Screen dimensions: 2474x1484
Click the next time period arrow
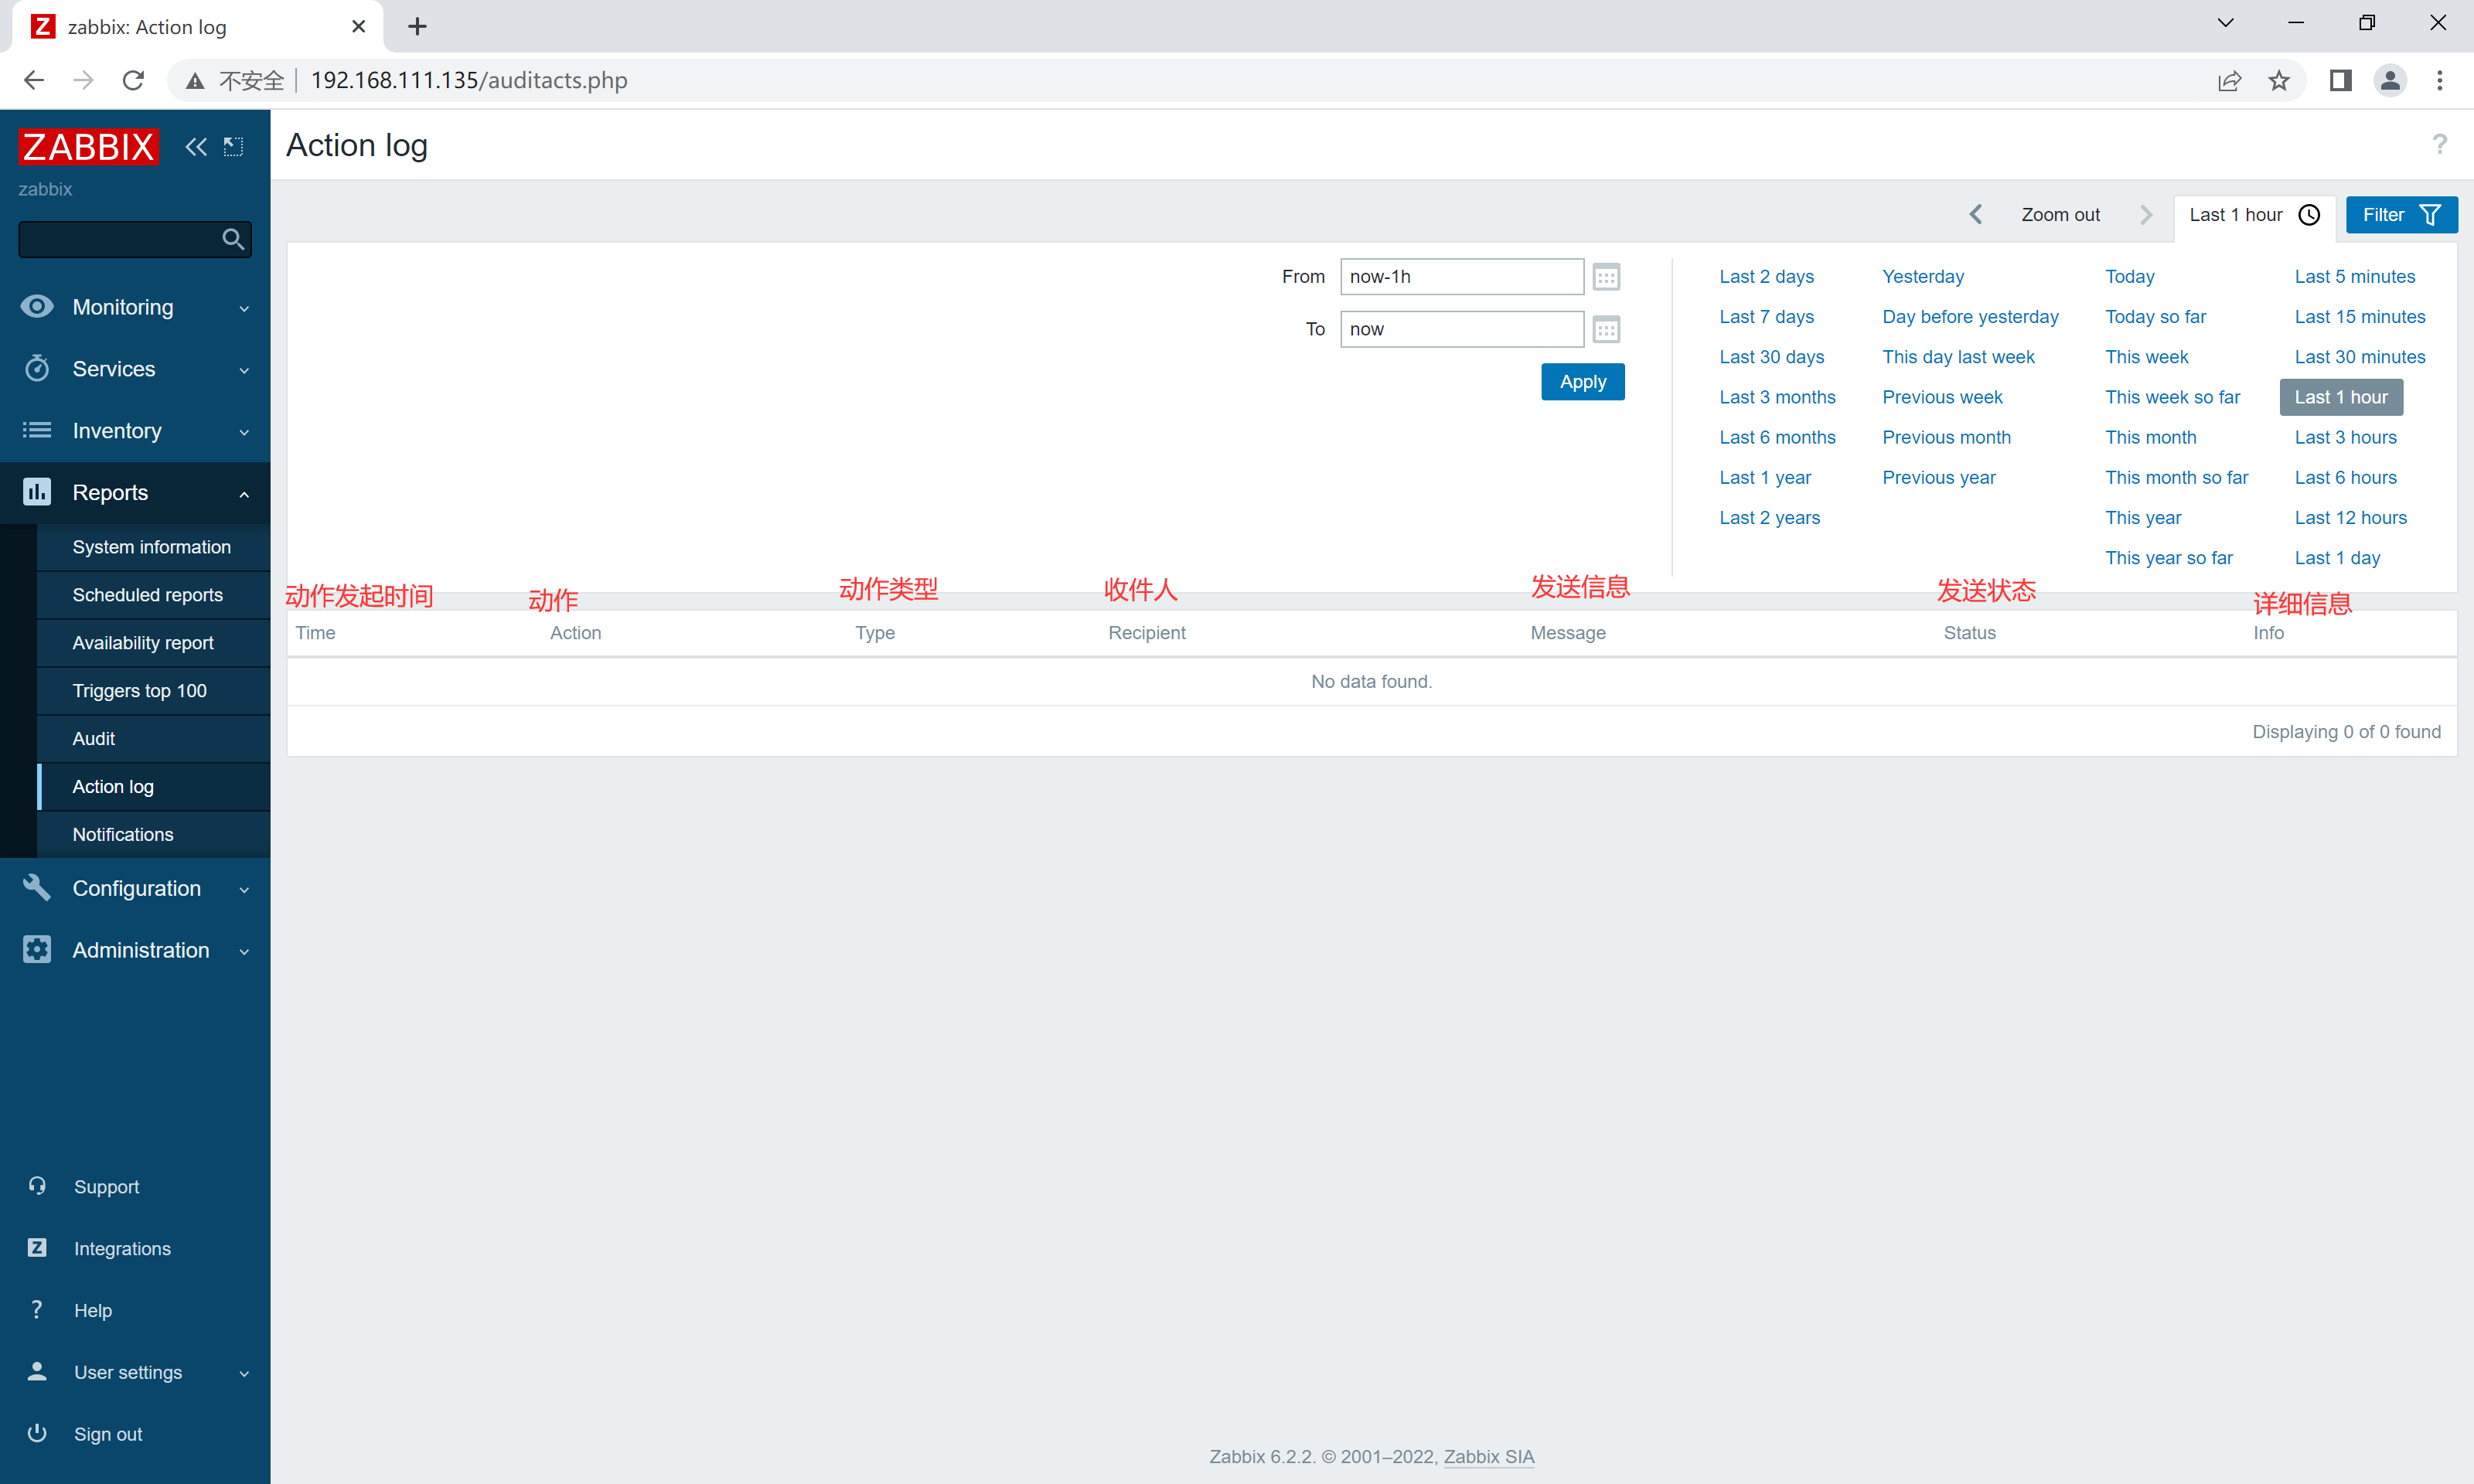point(2145,215)
